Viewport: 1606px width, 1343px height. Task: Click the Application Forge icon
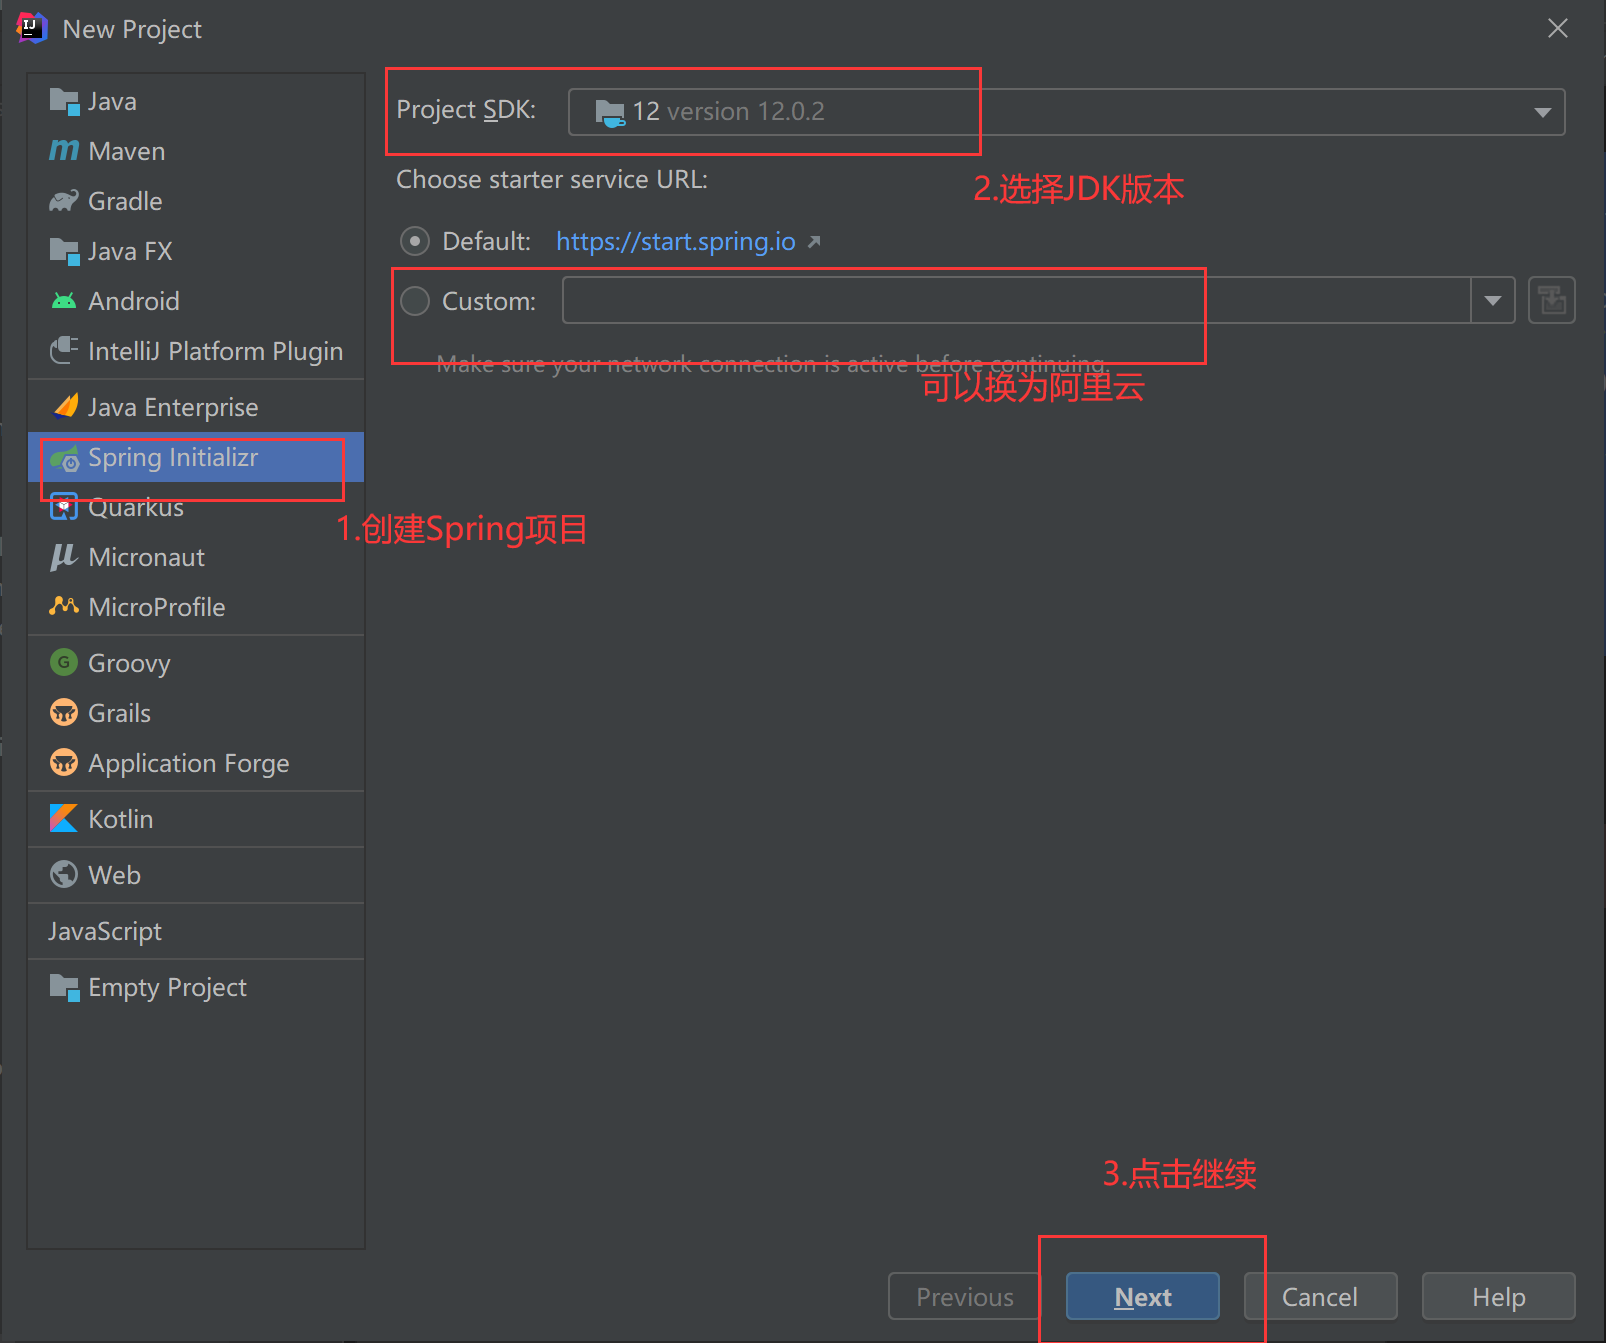pyautogui.click(x=64, y=762)
